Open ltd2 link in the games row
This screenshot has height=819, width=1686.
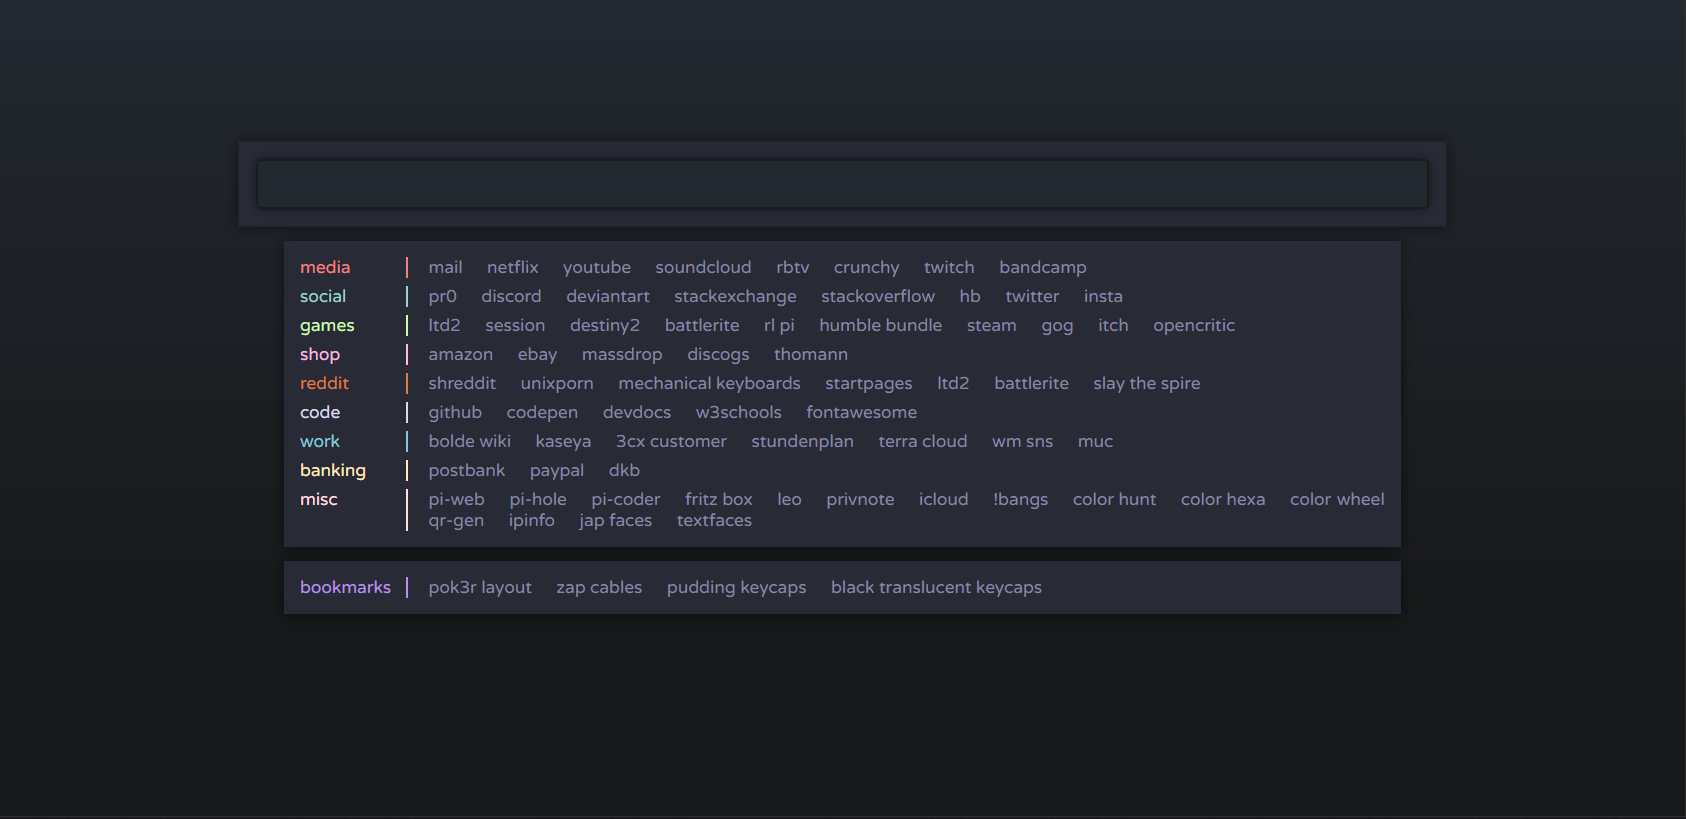tap(444, 325)
